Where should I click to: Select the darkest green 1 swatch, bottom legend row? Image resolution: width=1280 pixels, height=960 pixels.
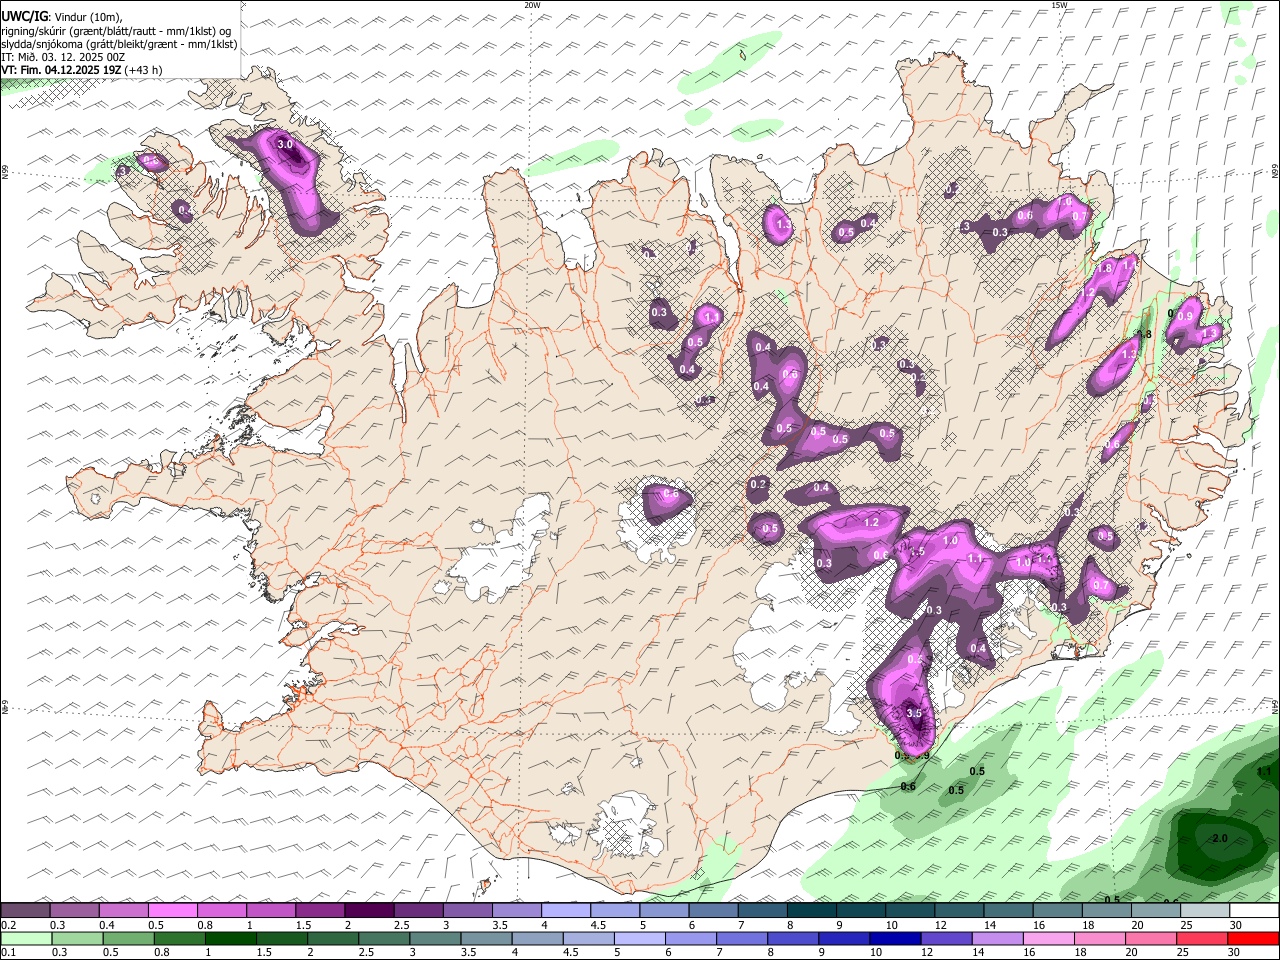coord(230,939)
